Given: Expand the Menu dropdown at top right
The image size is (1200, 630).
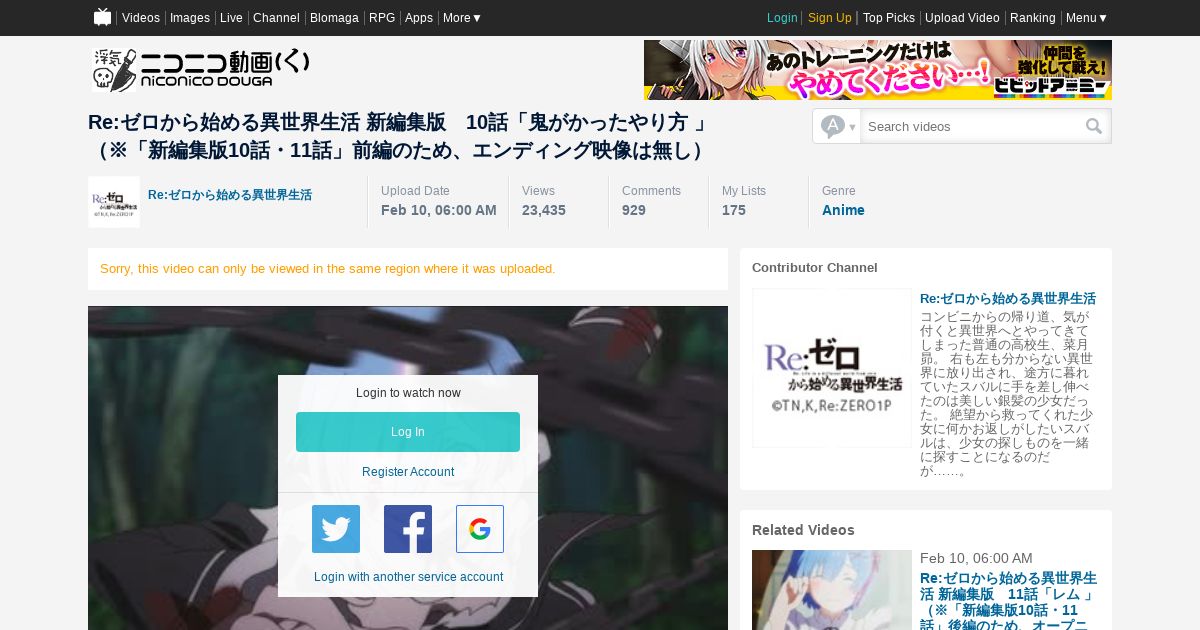Looking at the screenshot, I should pyautogui.click(x=1087, y=18).
